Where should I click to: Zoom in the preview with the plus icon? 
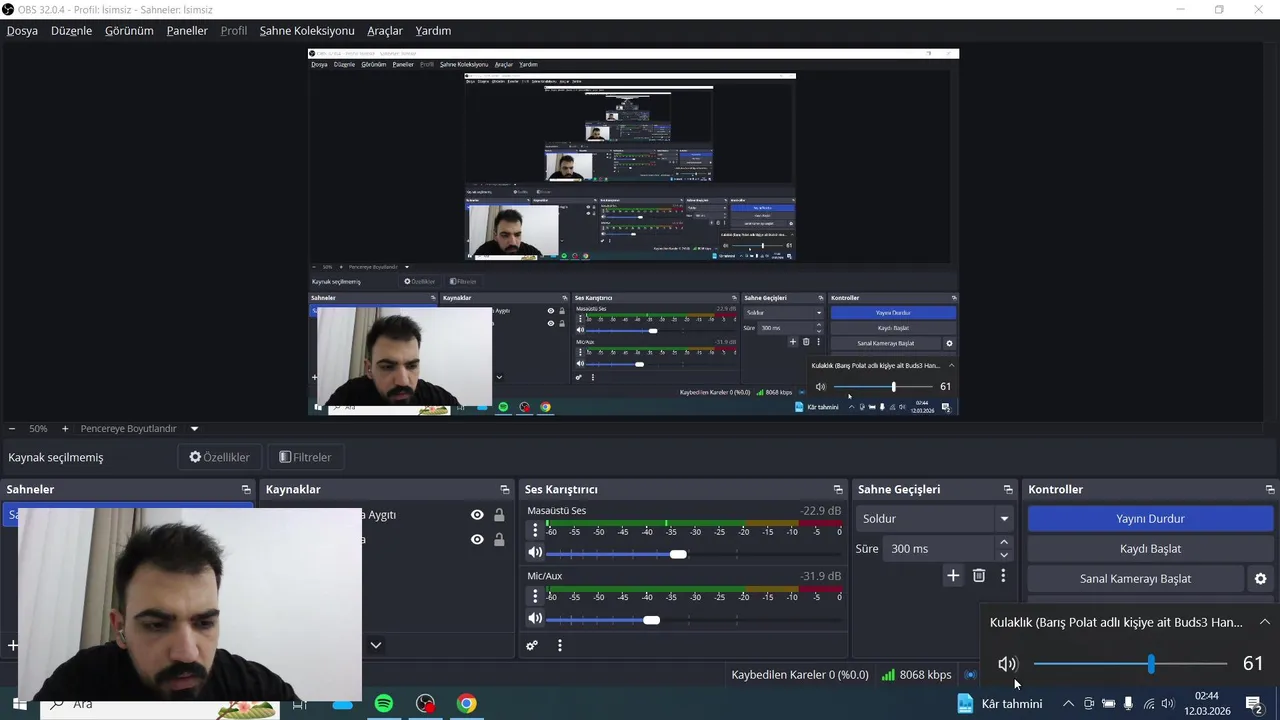tap(65, 428)
